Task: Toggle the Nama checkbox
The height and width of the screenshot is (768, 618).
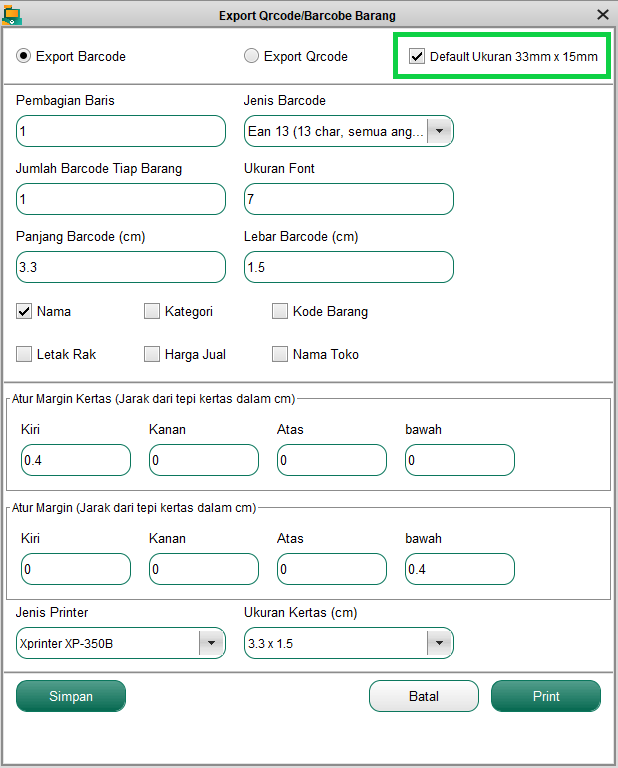Action: 25,311
